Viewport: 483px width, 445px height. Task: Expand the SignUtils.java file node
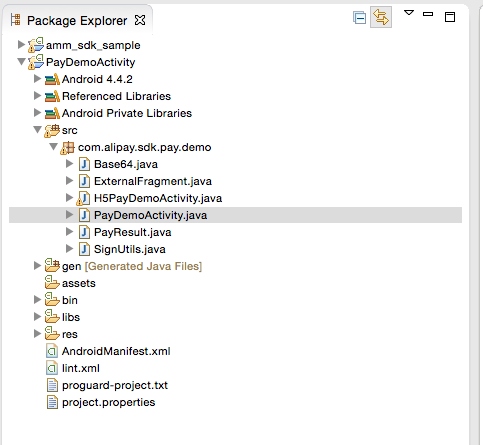point(69,249)
